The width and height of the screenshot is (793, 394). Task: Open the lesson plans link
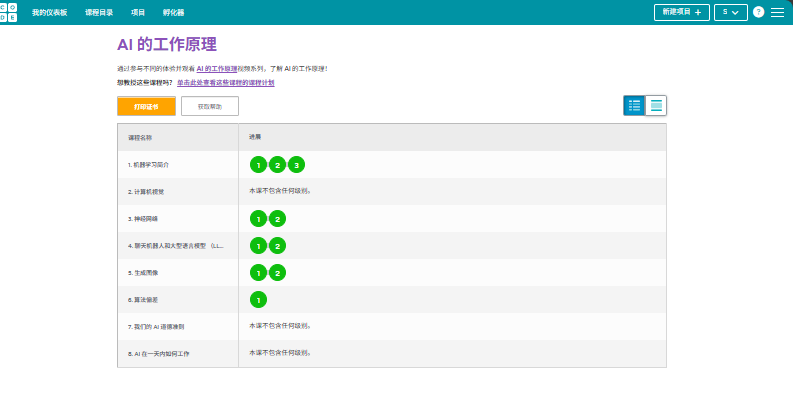coord(226,82)
